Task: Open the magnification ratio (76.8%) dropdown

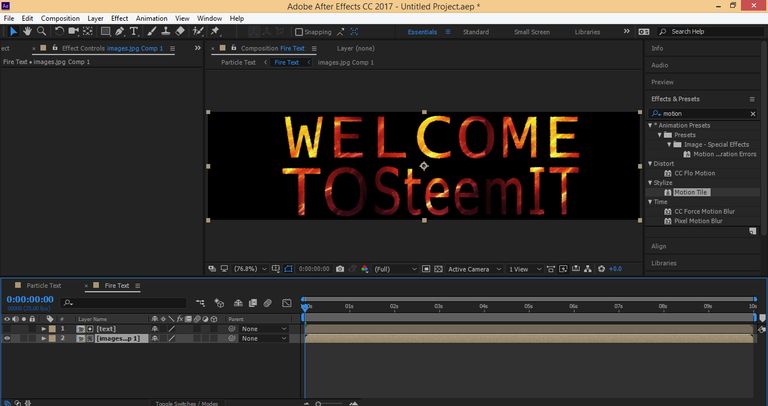Action: click(x=250, y=269)
